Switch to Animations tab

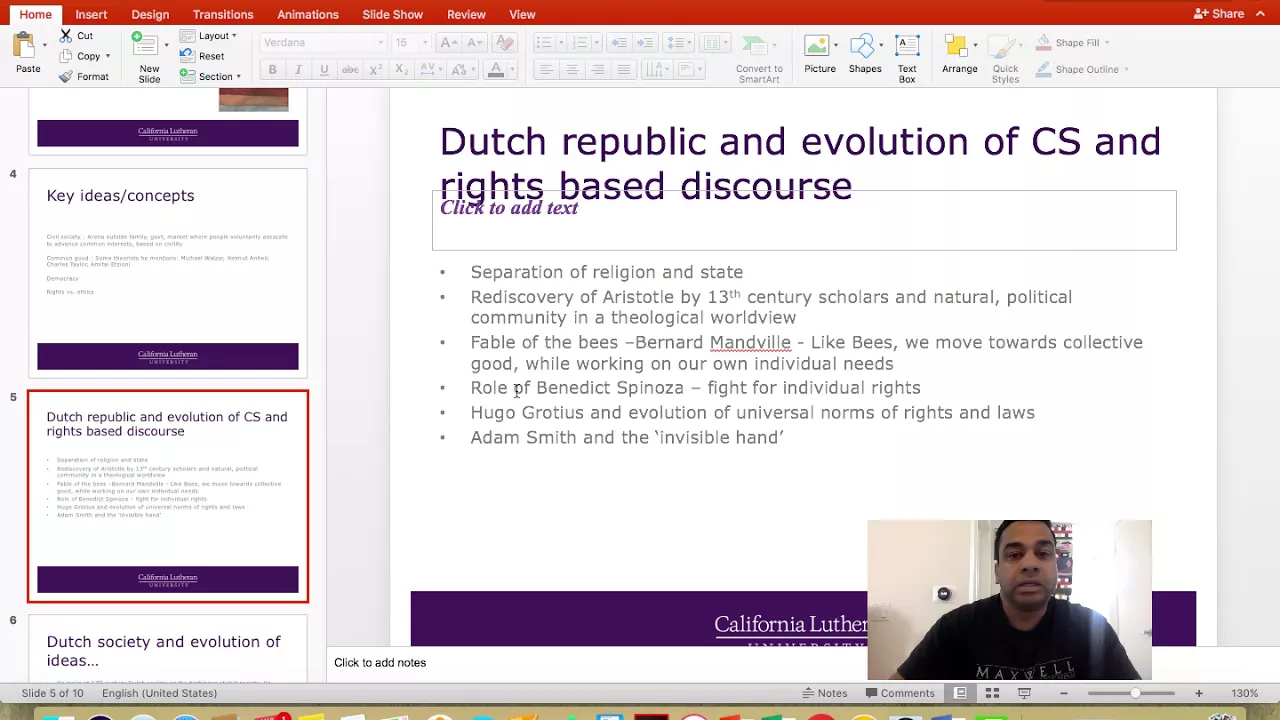point(308,14)
